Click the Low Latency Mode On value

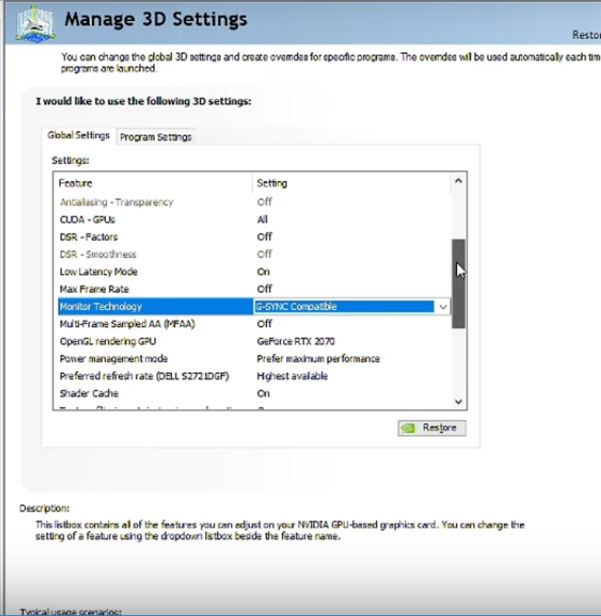(263, 272)
